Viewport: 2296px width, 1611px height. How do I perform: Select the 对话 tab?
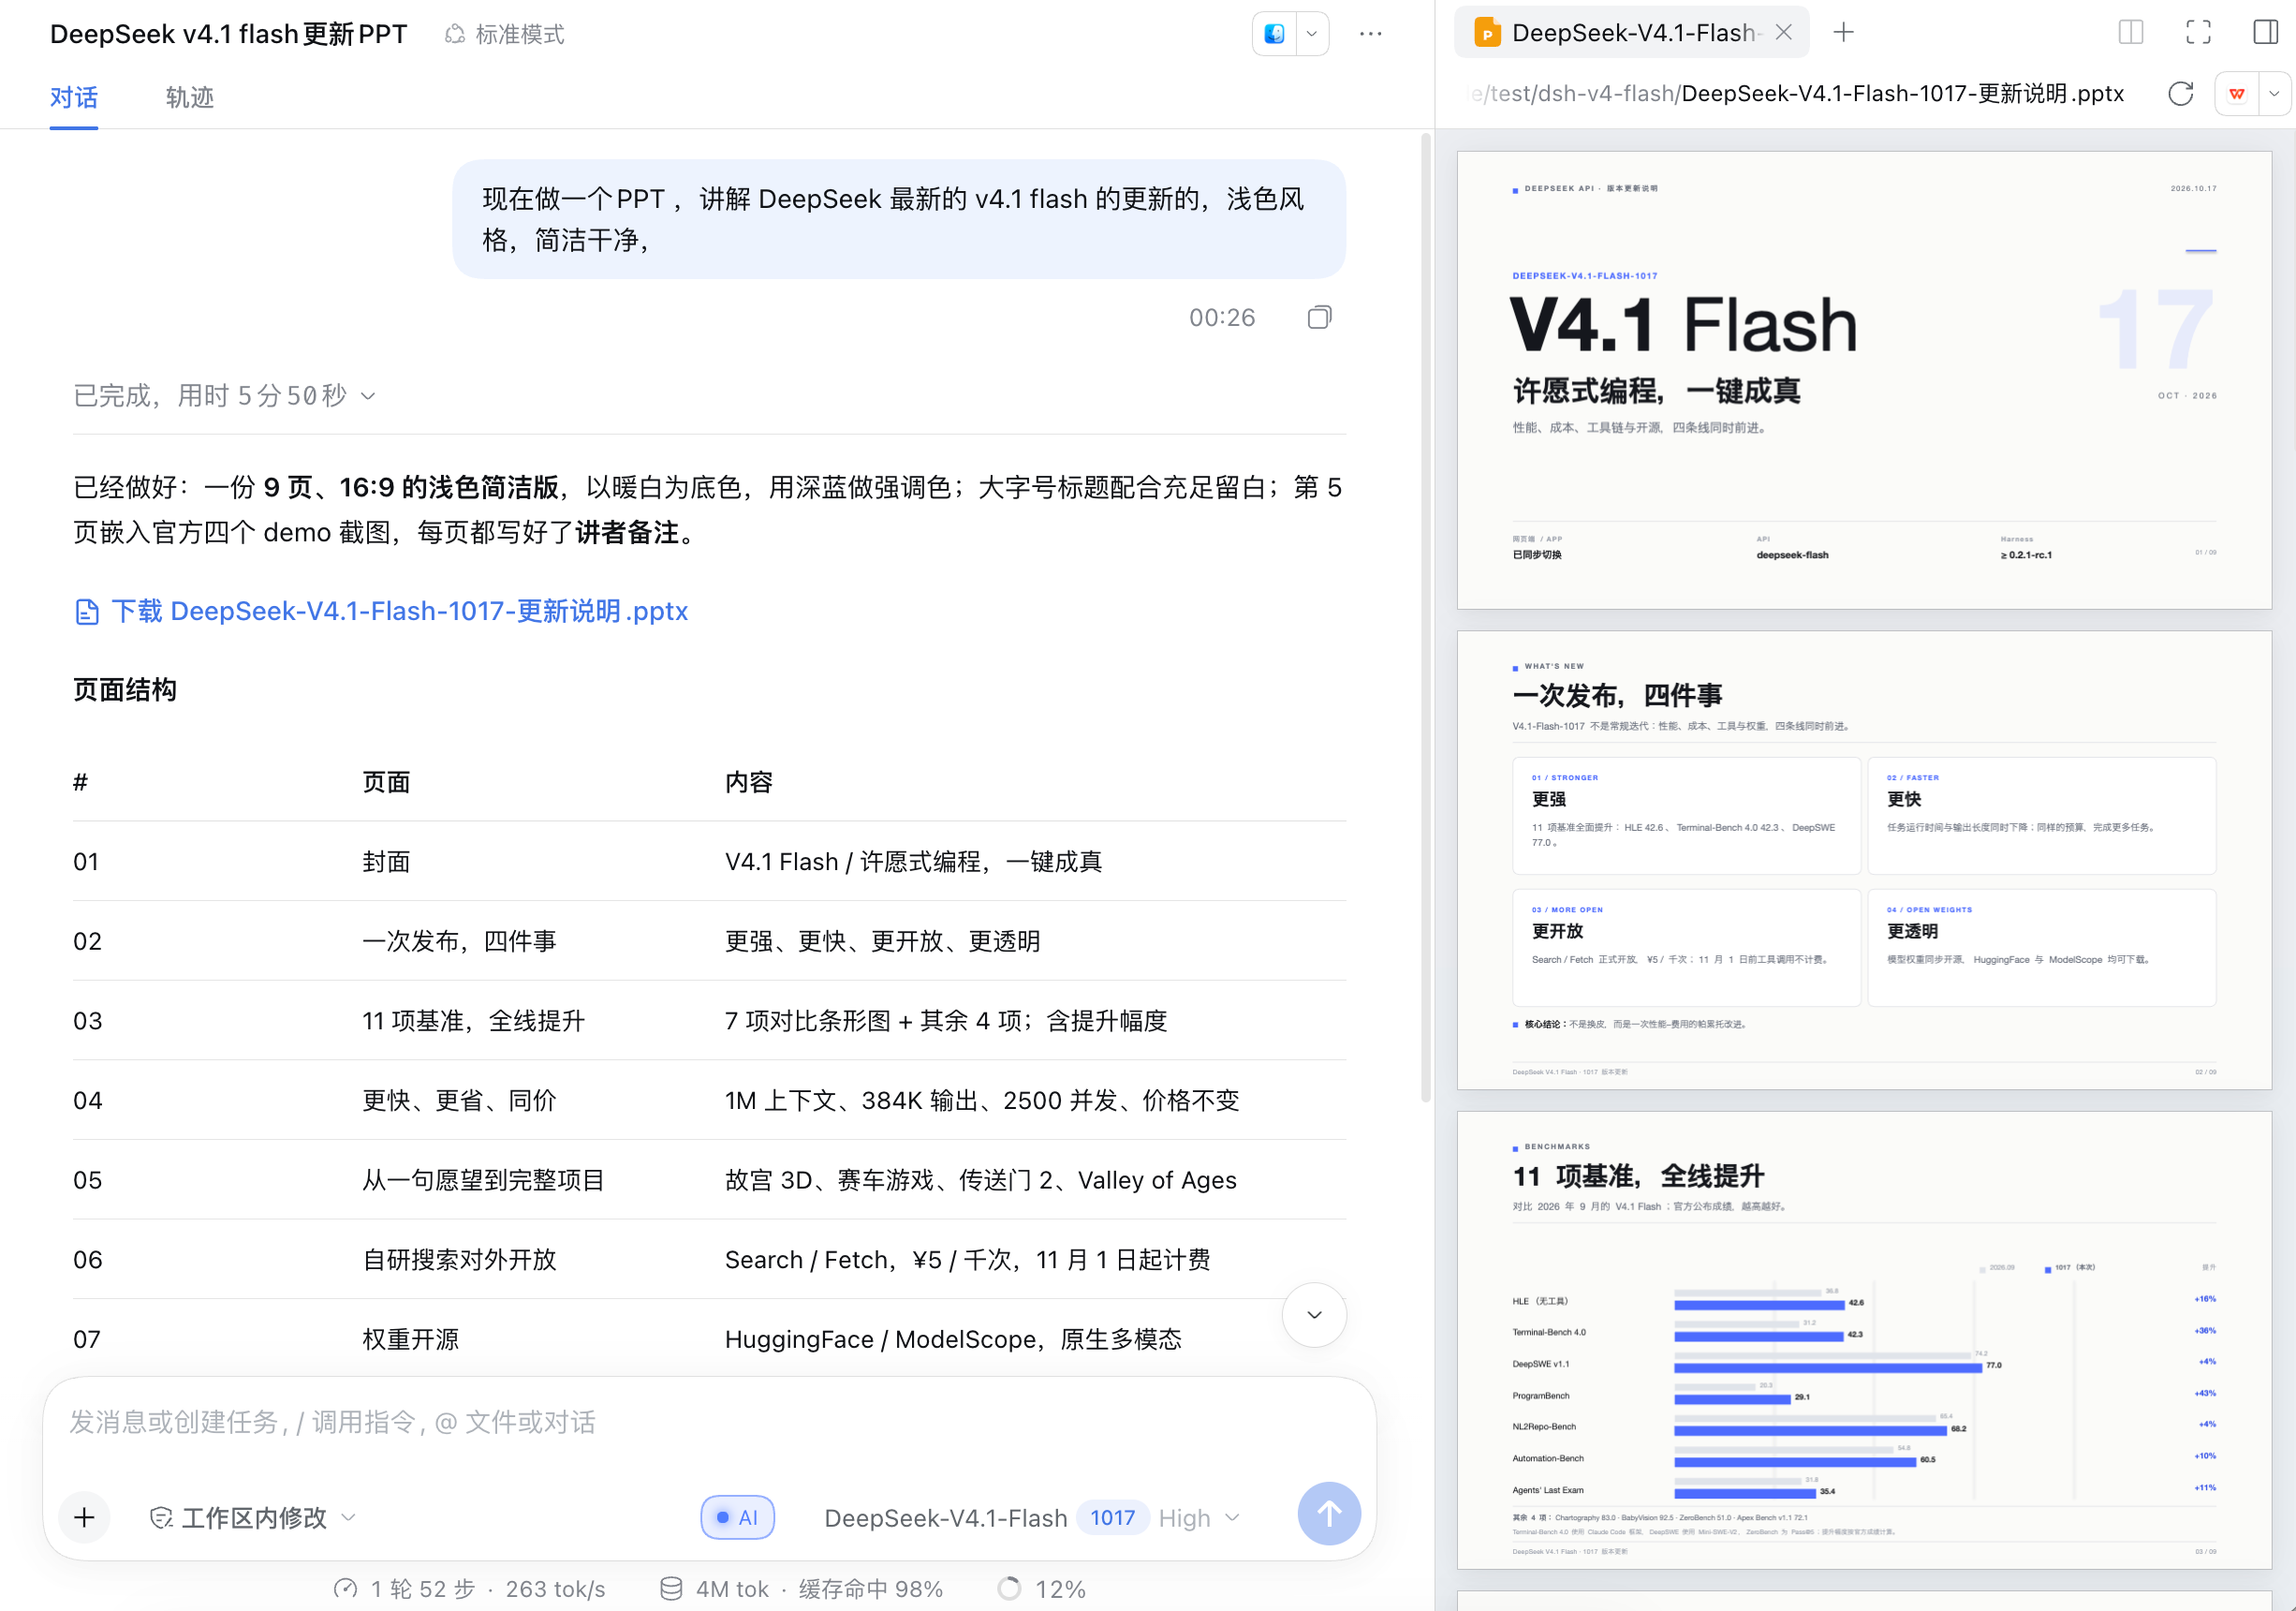(74, 97)
